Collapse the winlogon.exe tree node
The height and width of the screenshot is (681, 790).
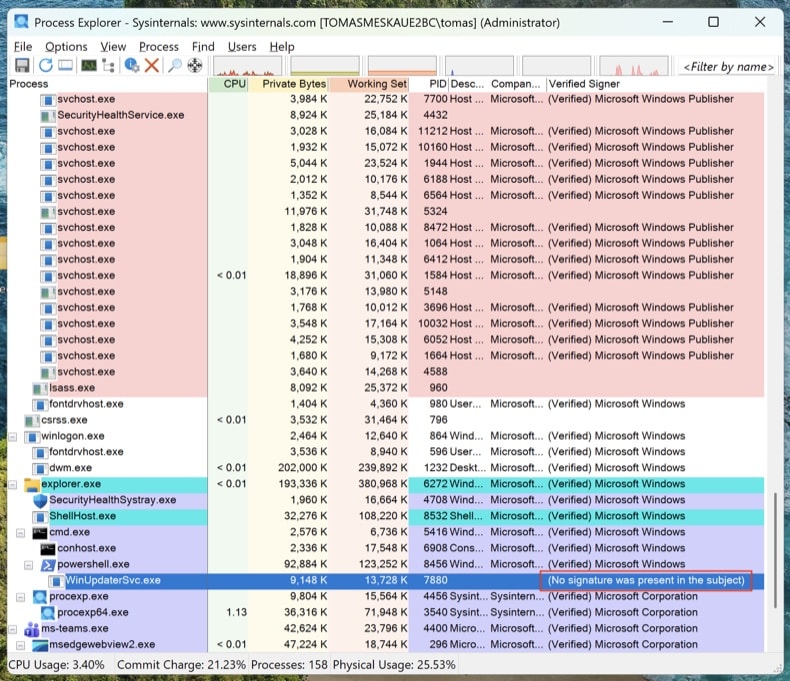[x=13, y=437]
